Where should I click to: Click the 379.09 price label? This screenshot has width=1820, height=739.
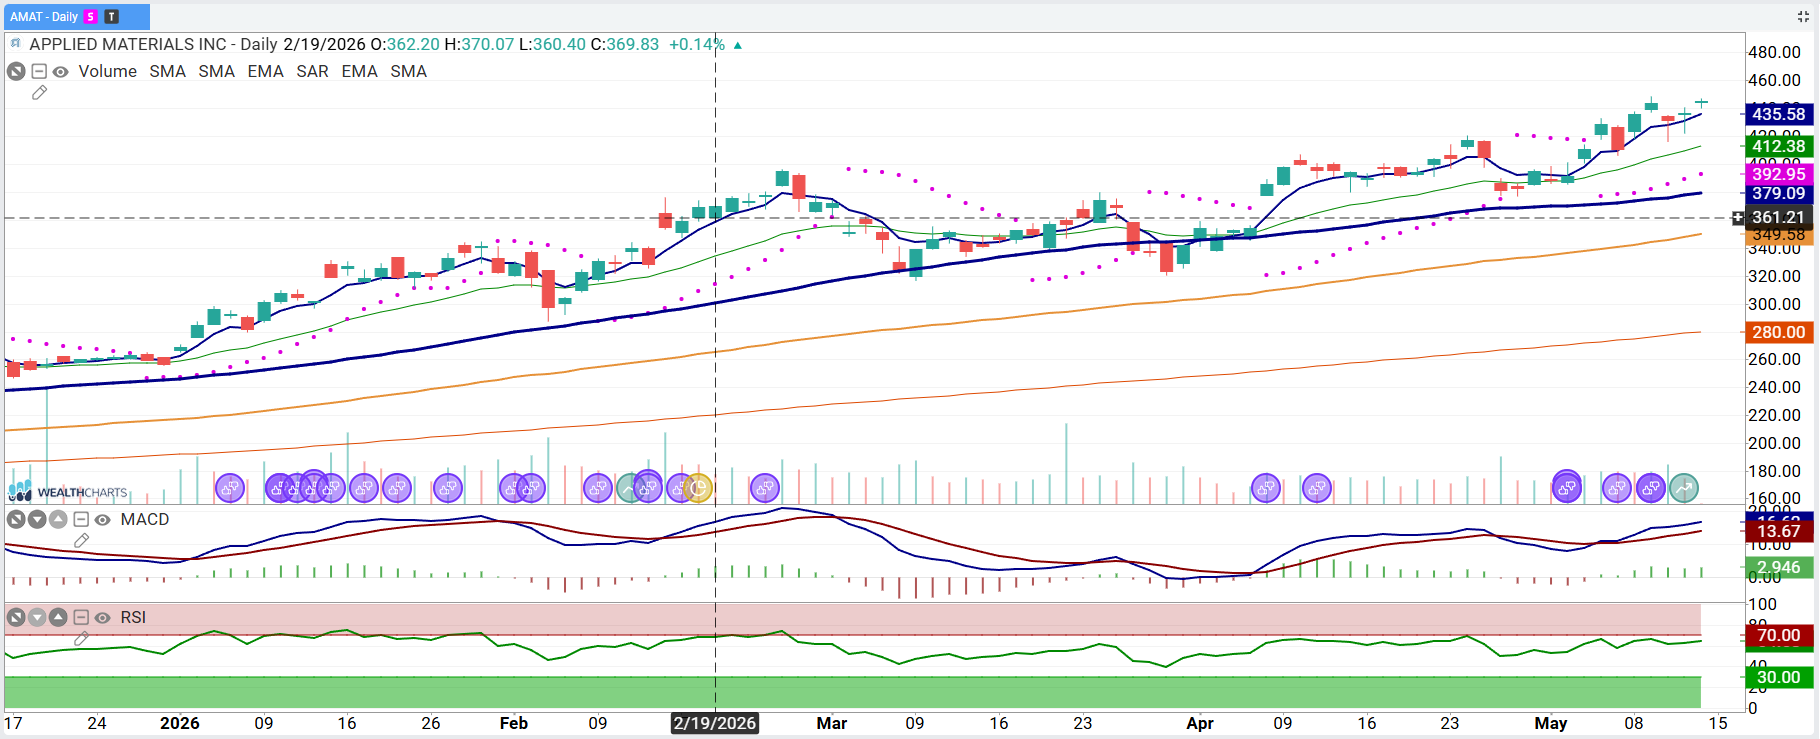pyautogui.click(x=1779, y=193)
